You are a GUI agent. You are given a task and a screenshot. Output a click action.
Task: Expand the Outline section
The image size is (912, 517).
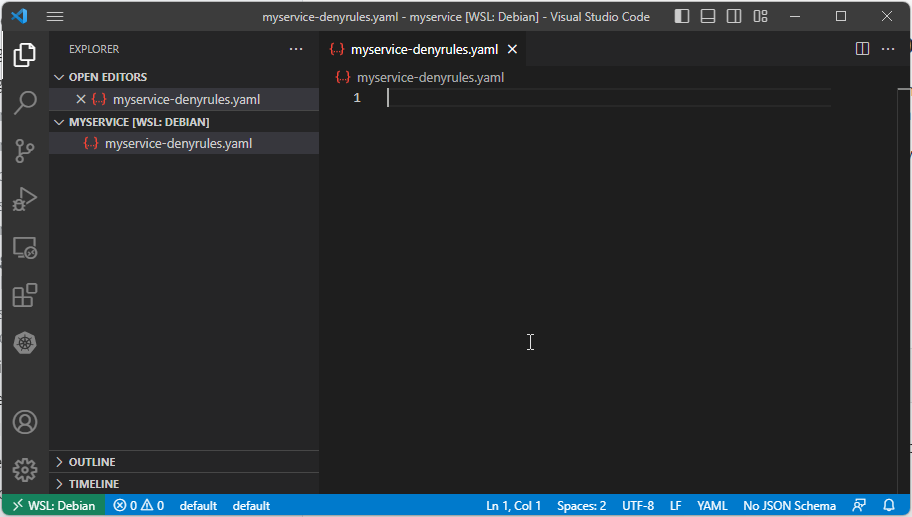pos(91,462)
